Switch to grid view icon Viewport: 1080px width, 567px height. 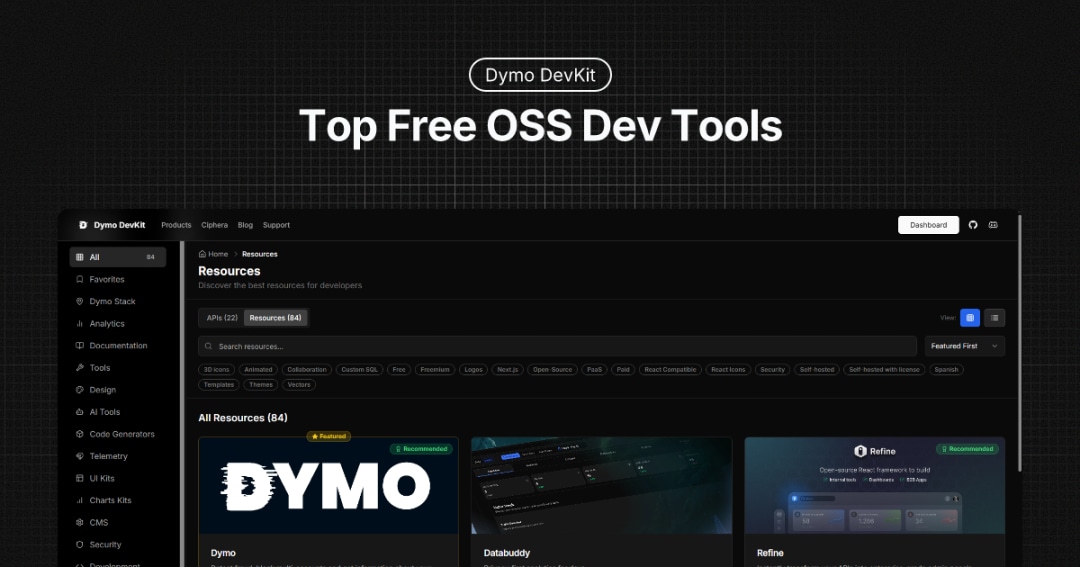tap(970, 318)
